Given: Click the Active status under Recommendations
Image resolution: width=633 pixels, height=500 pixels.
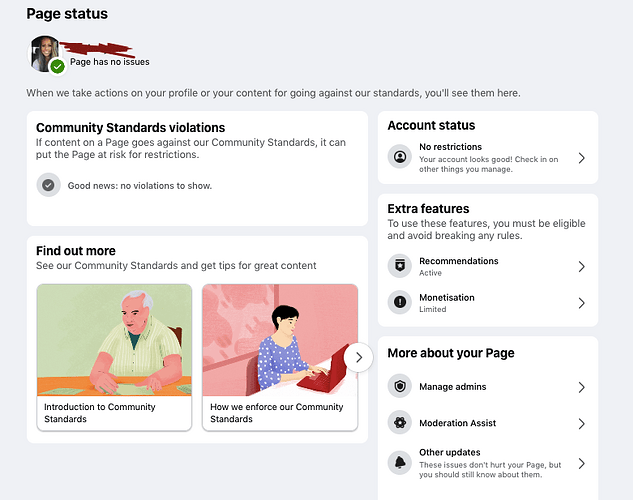Looking at the screenshot, I should (430, 273).
